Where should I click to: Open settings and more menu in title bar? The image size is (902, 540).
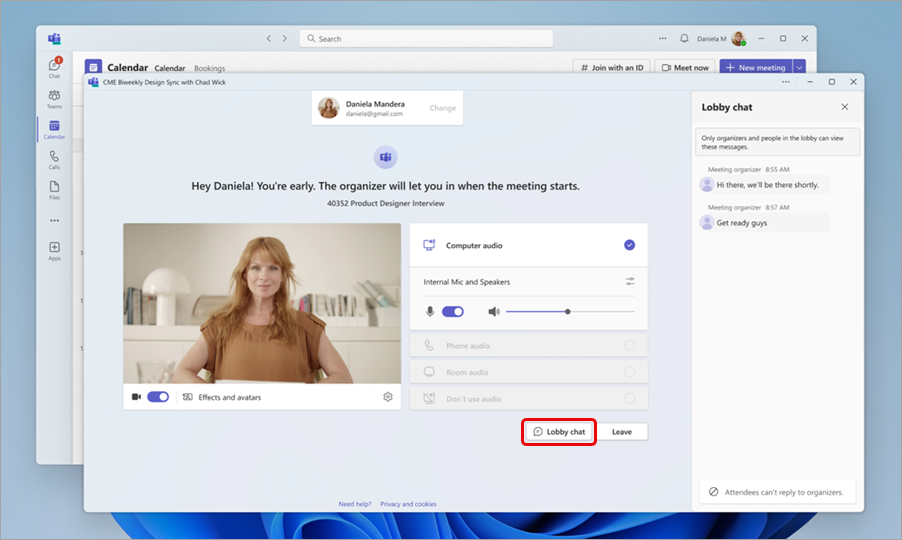pos(662,39)
